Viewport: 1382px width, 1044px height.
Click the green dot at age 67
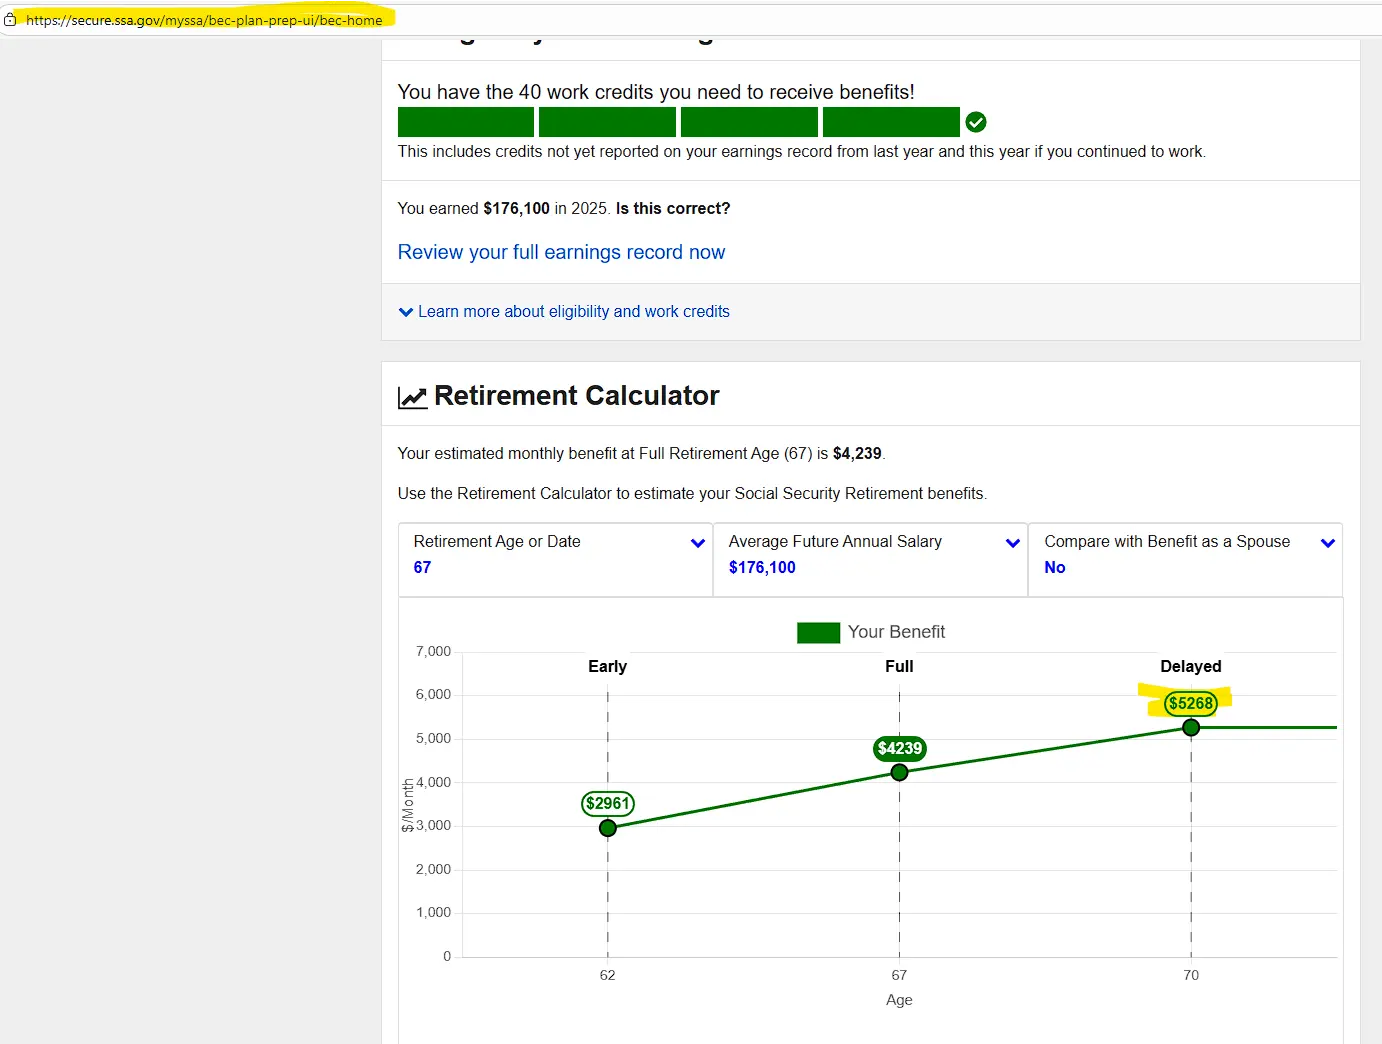(x=899, y=772)
